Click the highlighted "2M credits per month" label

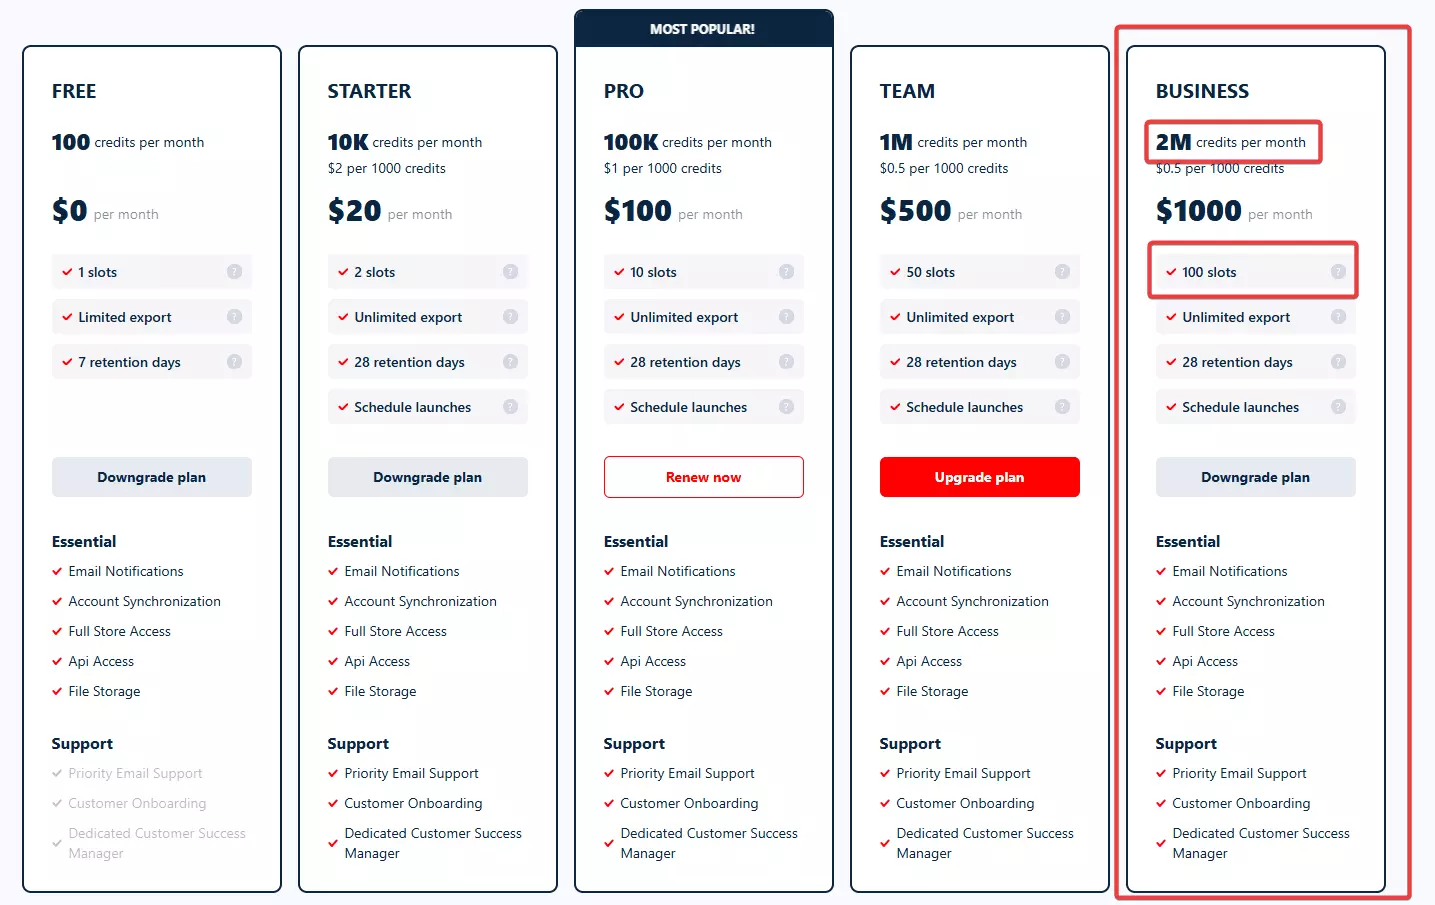tap(1233, 142)
